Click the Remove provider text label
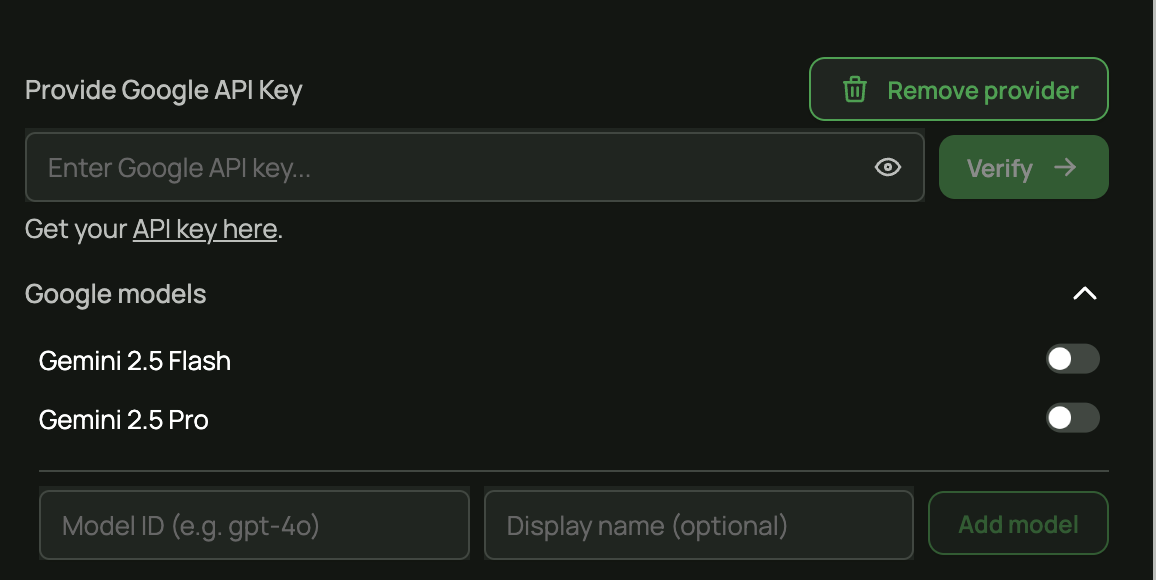This screenshot has height=580, width=1156. click(x=982, y=91)
